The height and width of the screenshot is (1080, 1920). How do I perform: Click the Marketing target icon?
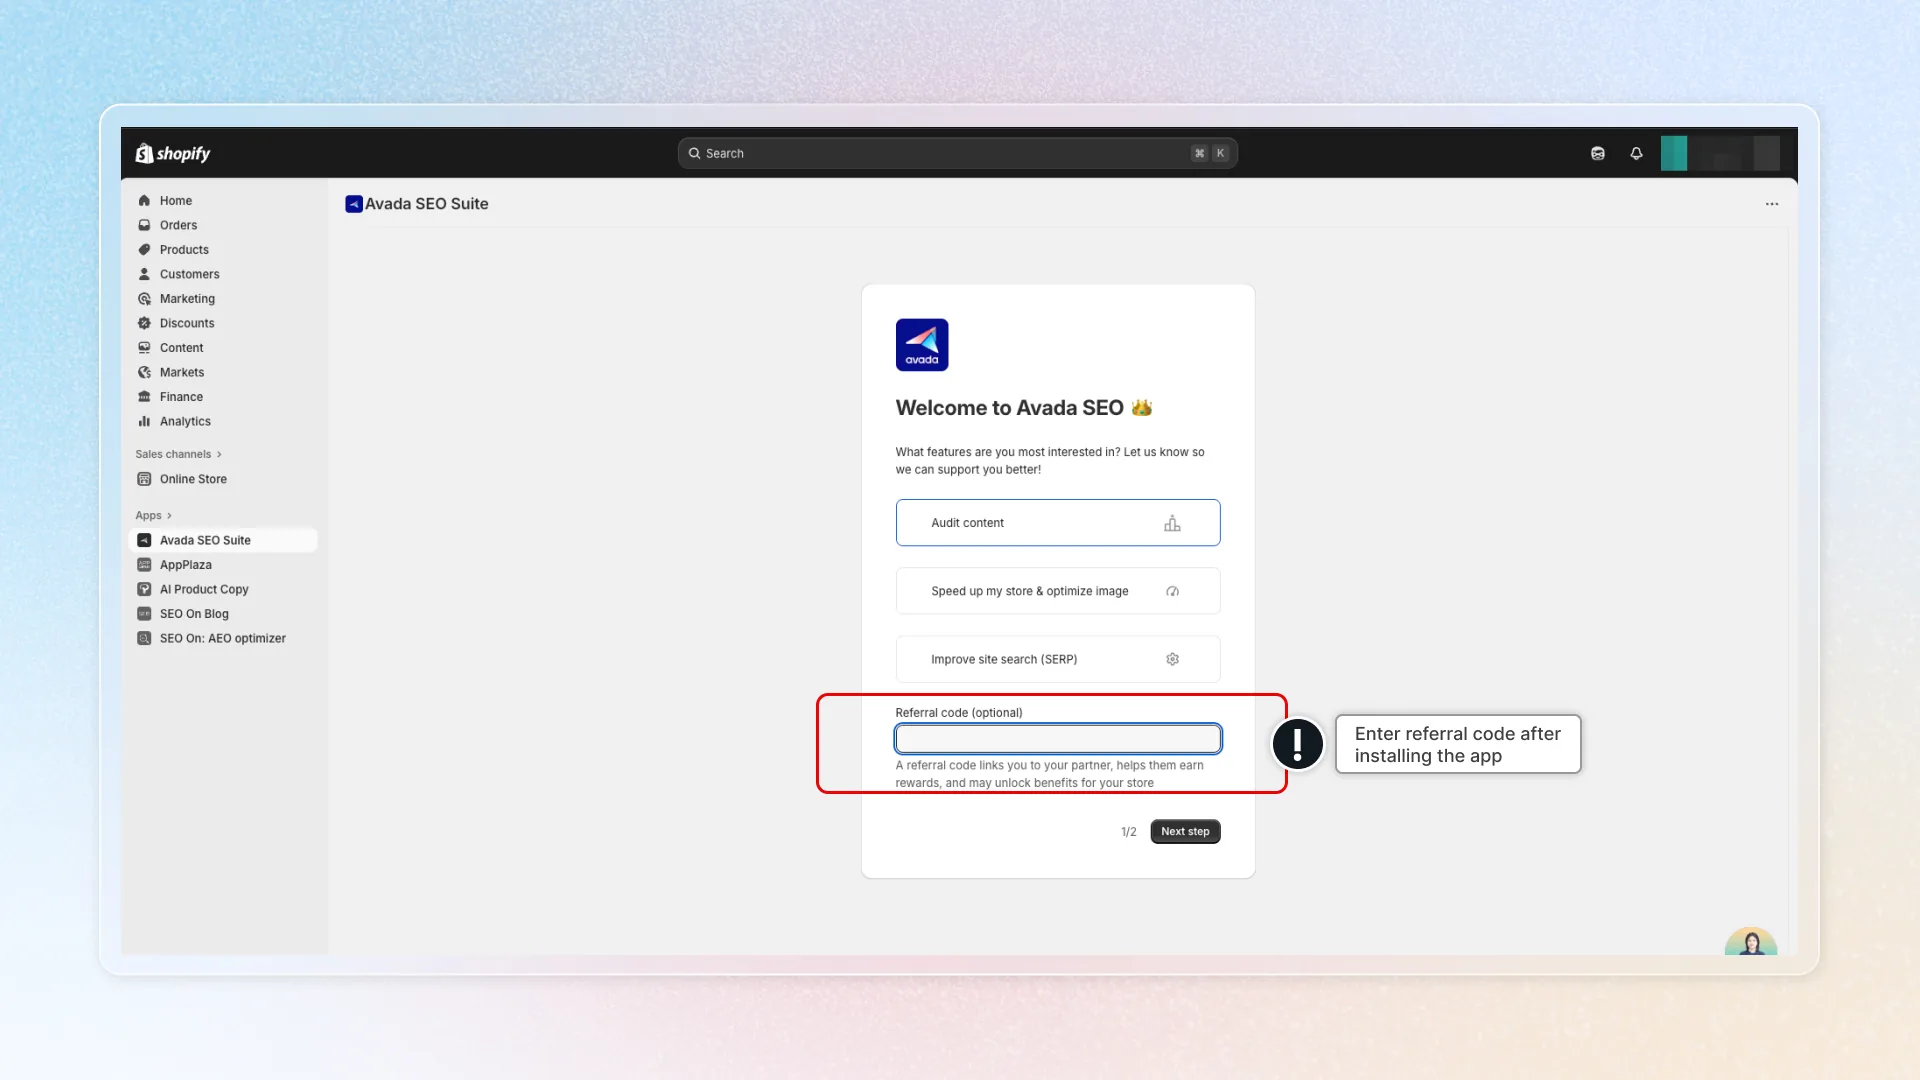click(x=144, y=298)
